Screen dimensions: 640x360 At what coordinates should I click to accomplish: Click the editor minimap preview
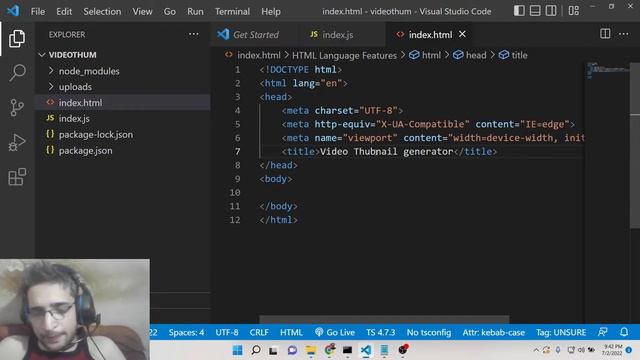pos(608,70)
